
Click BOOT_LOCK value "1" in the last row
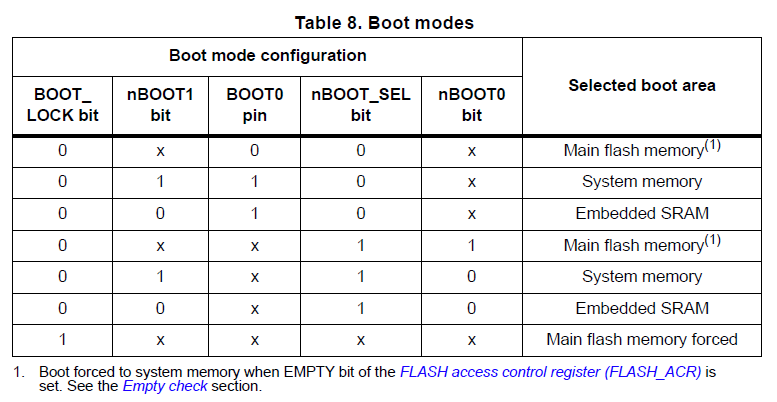click(x=62, y=339)
